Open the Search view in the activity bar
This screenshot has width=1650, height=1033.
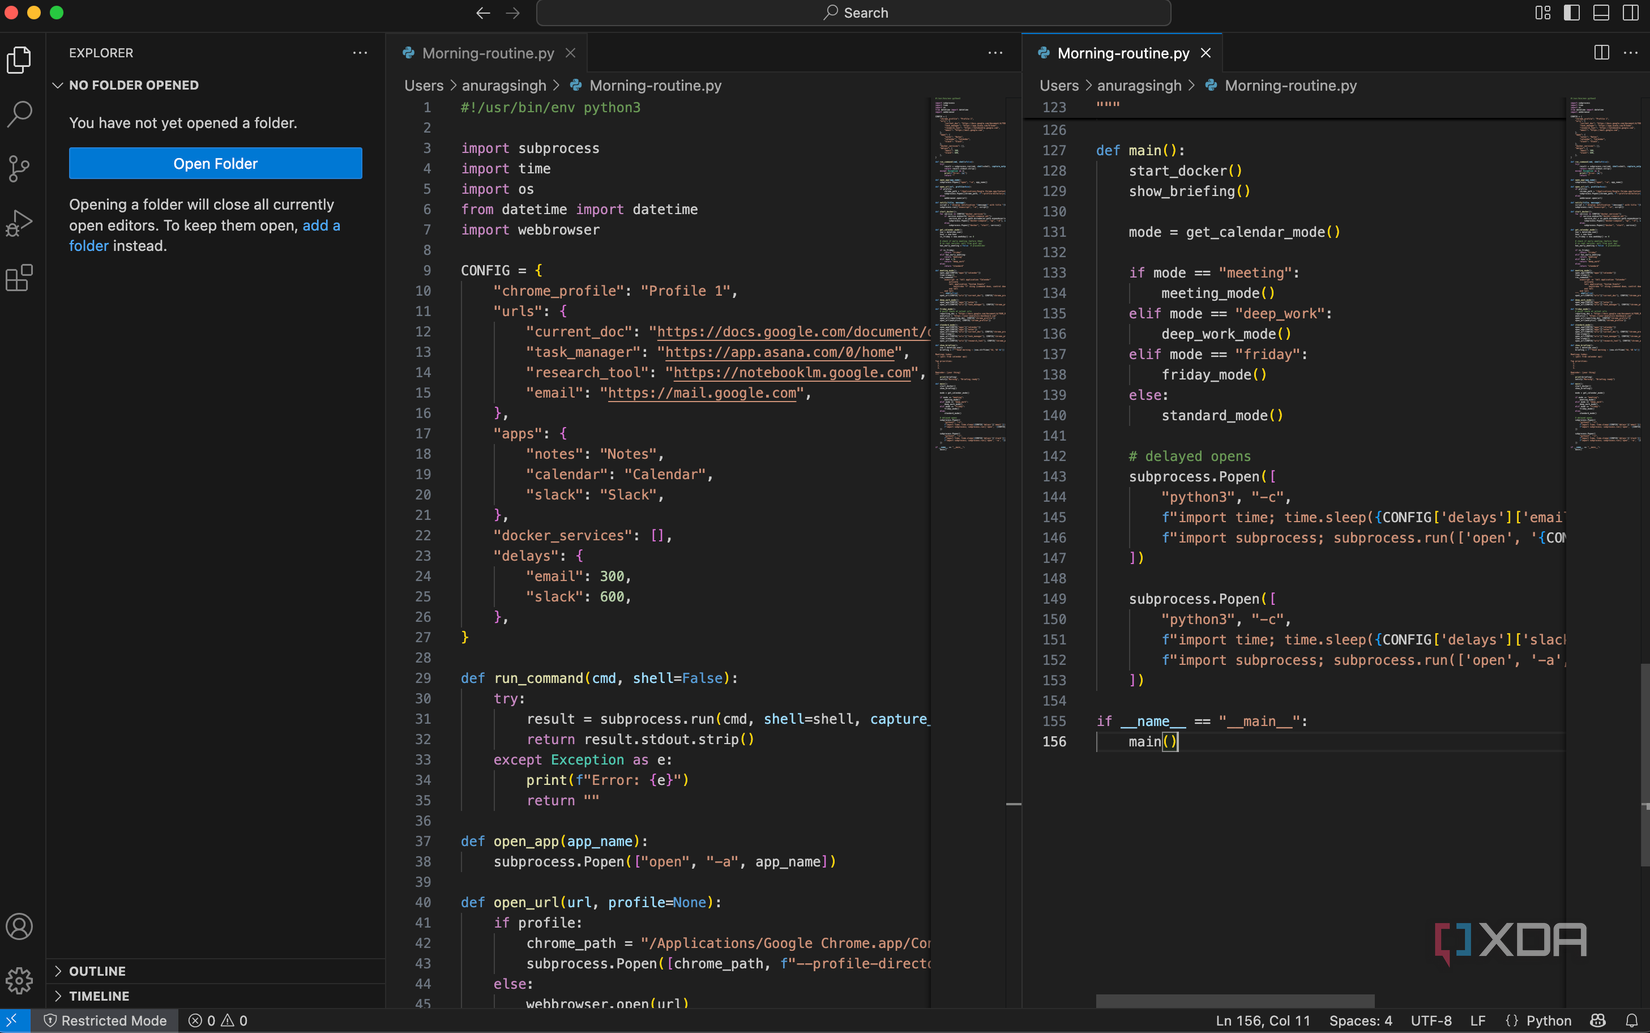[x=20, y=114]
